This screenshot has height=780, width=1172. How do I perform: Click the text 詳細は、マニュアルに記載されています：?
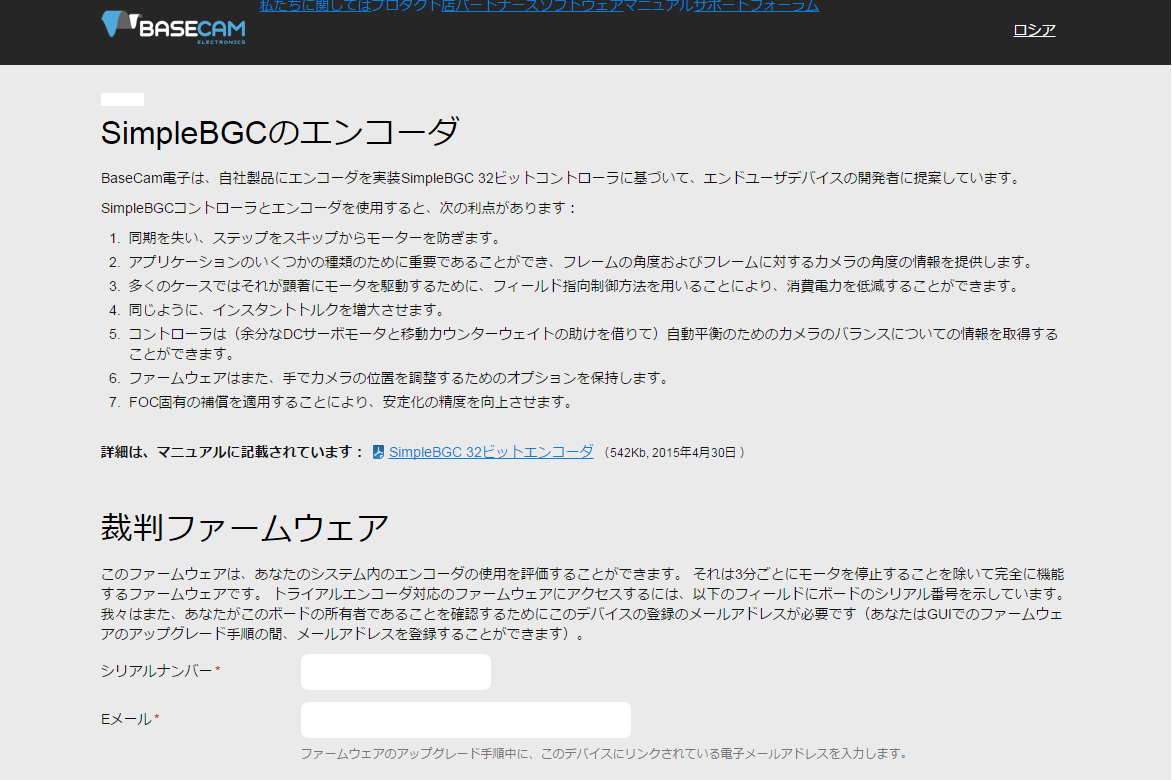232,452
